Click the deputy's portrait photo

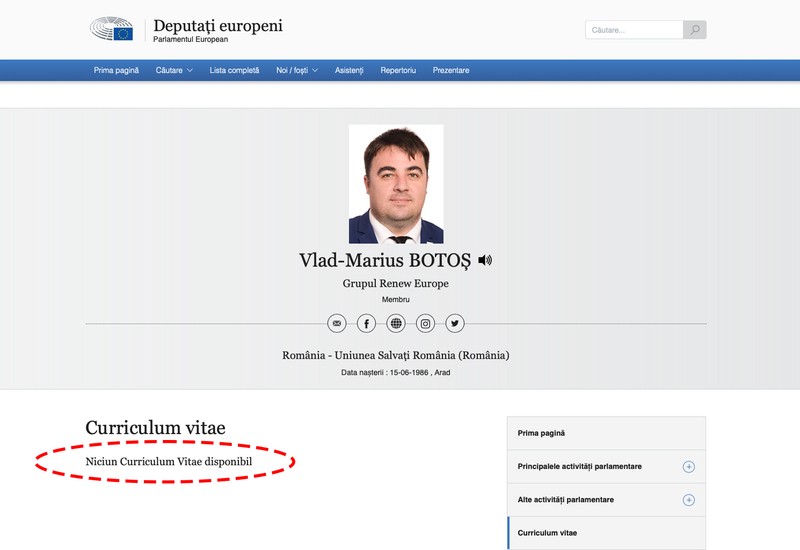(396, 184)
